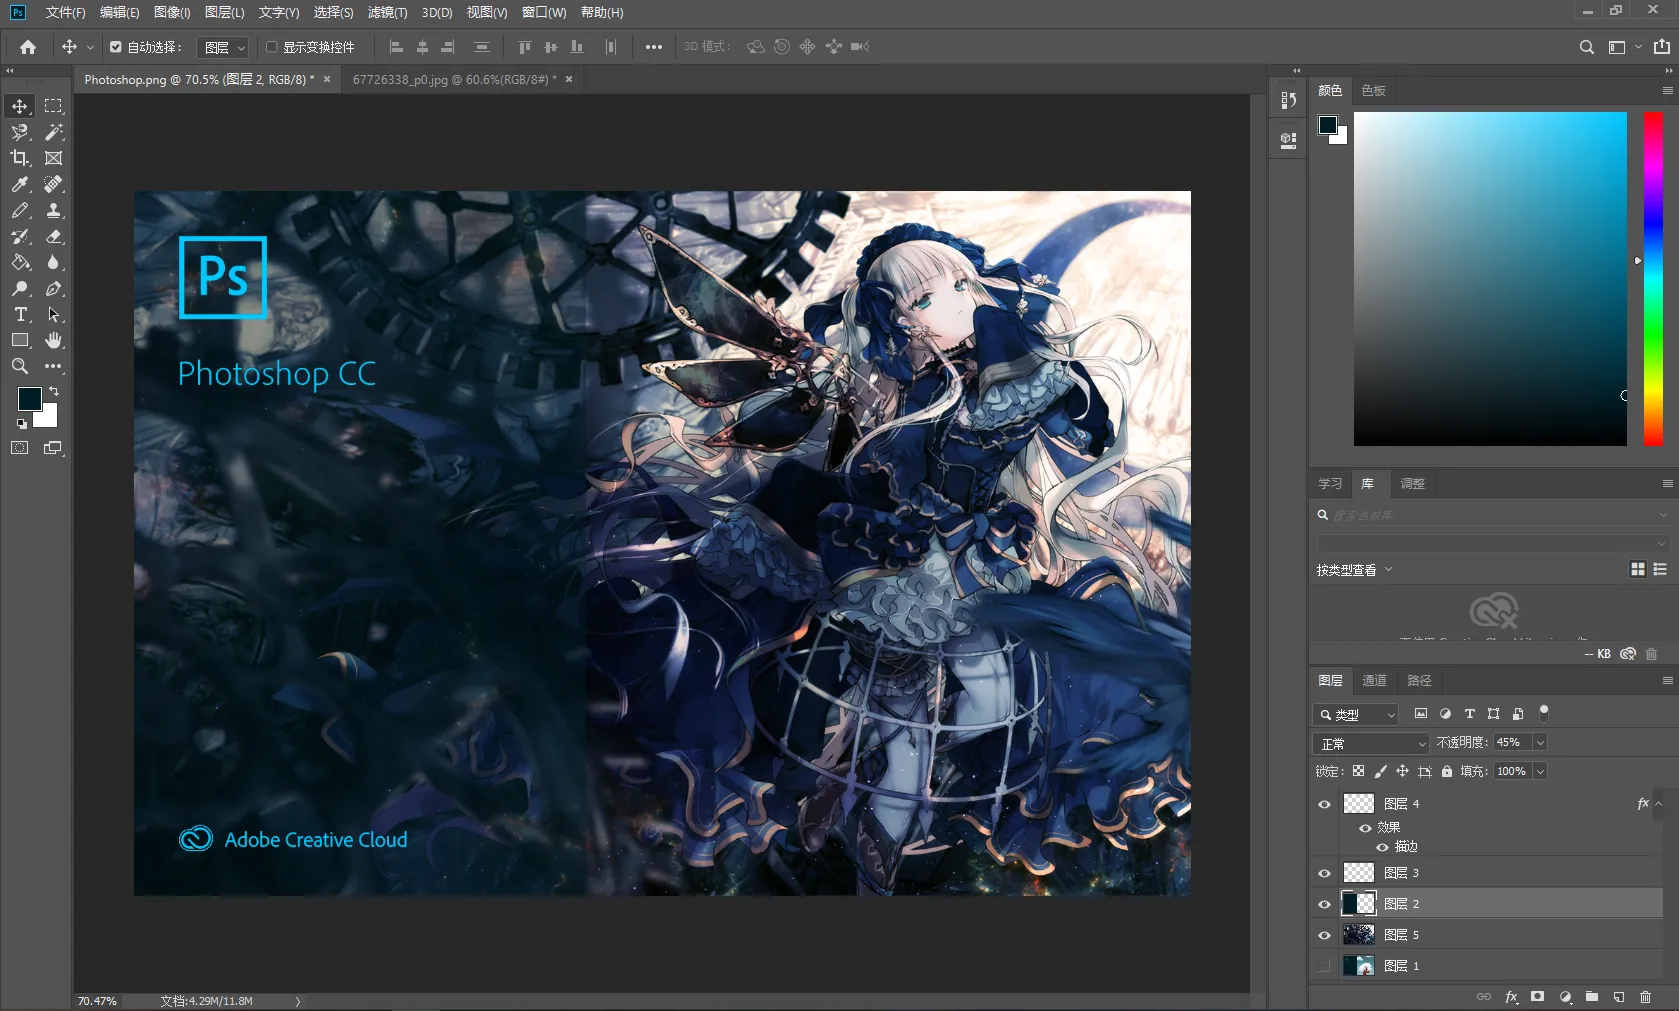Open the 滤镜(T) menu

[387, 13]
